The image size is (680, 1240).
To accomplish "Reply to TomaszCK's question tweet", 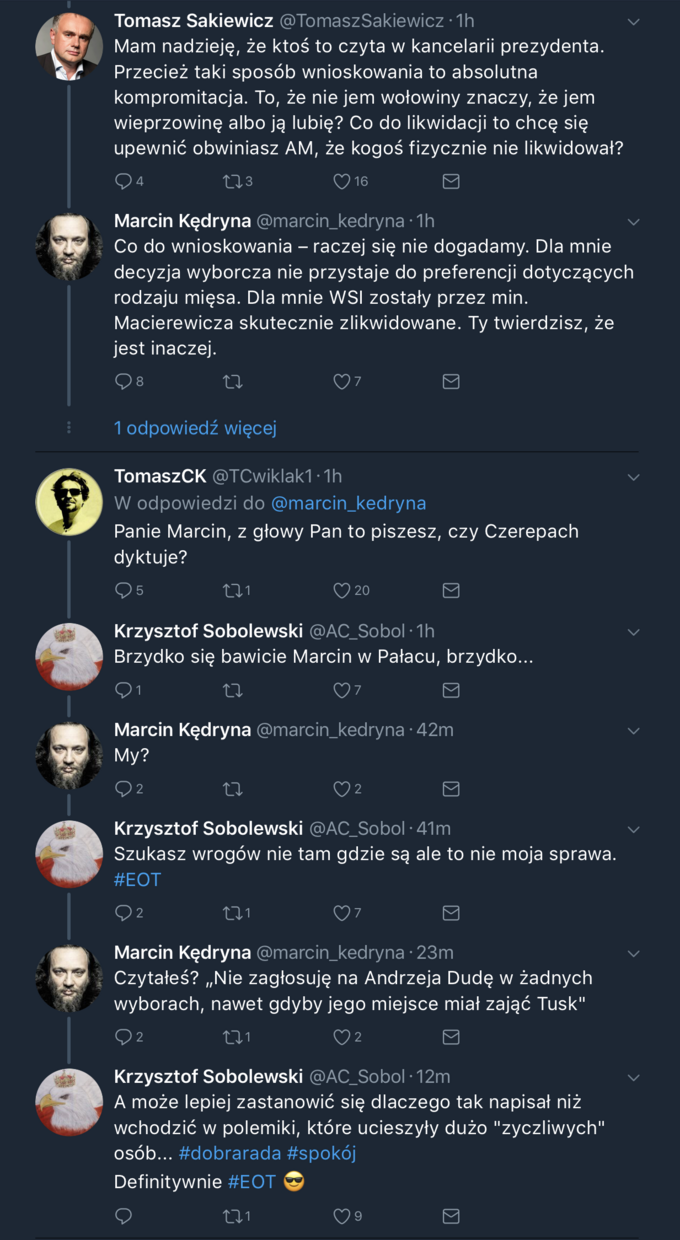I will pos(125,590).
